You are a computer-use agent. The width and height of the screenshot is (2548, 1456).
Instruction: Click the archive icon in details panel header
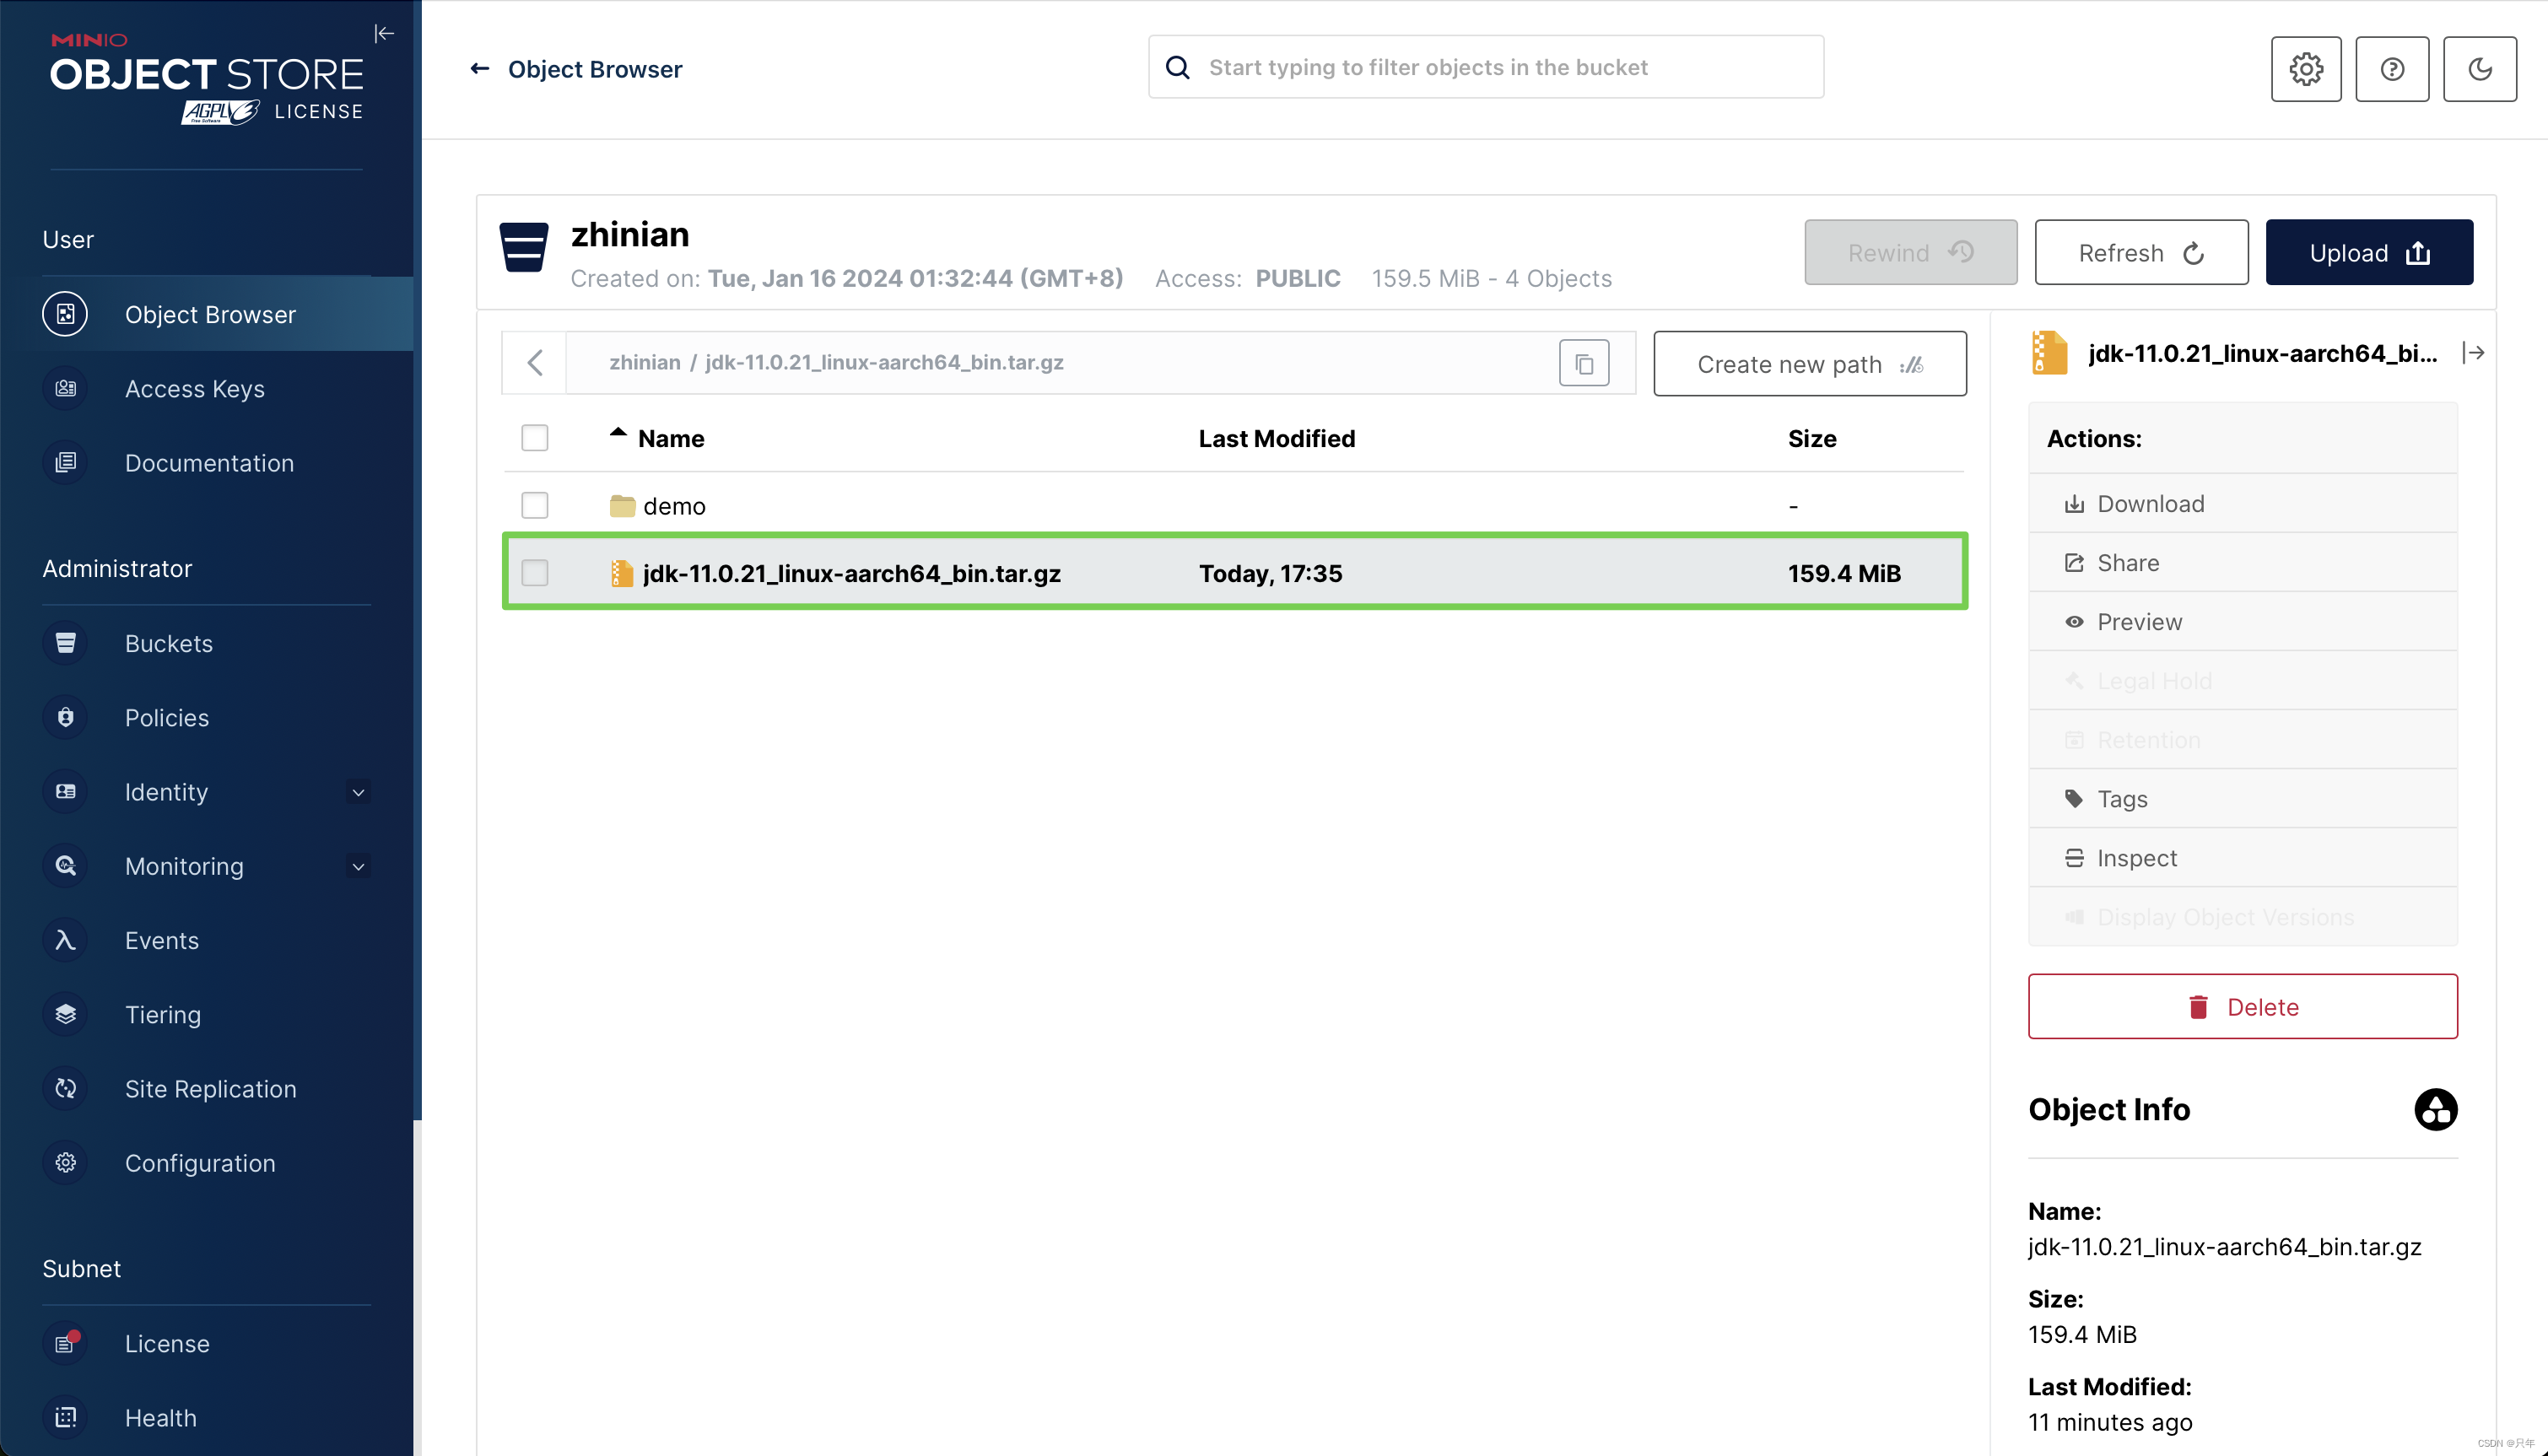click(2049, 353)
